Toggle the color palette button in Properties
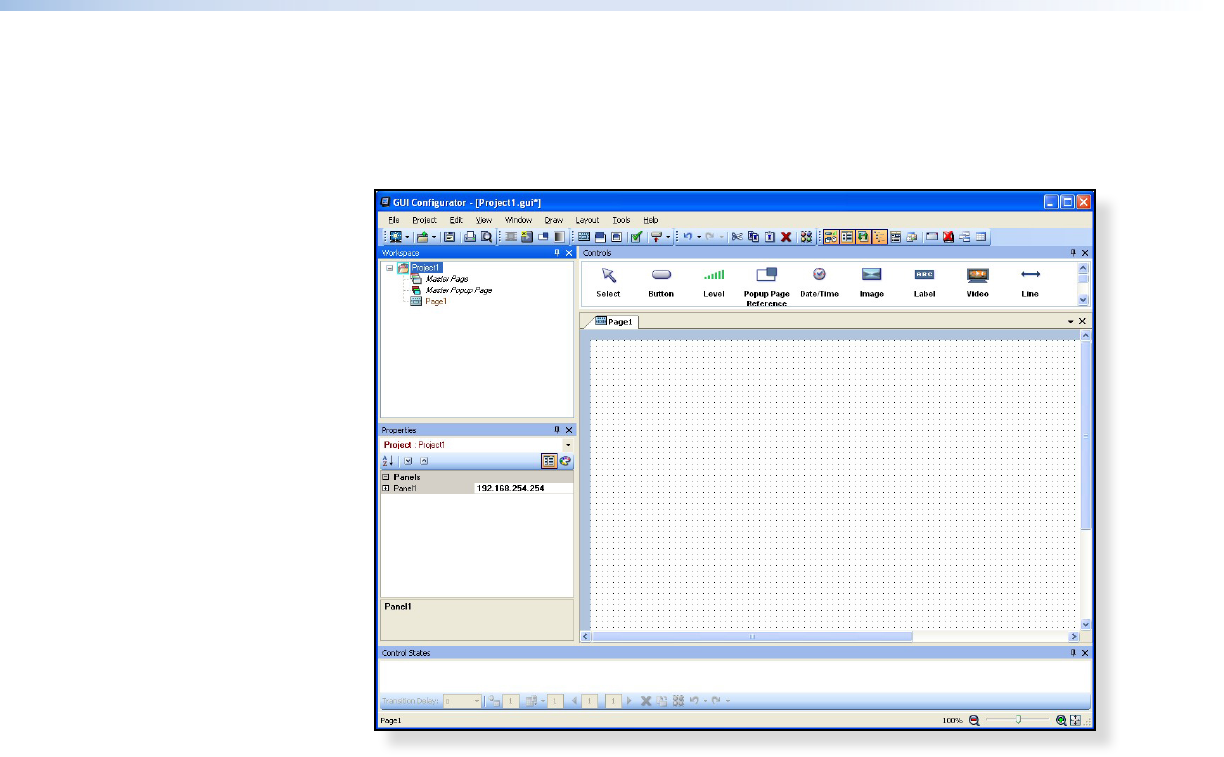 click(x=565, y=461)
